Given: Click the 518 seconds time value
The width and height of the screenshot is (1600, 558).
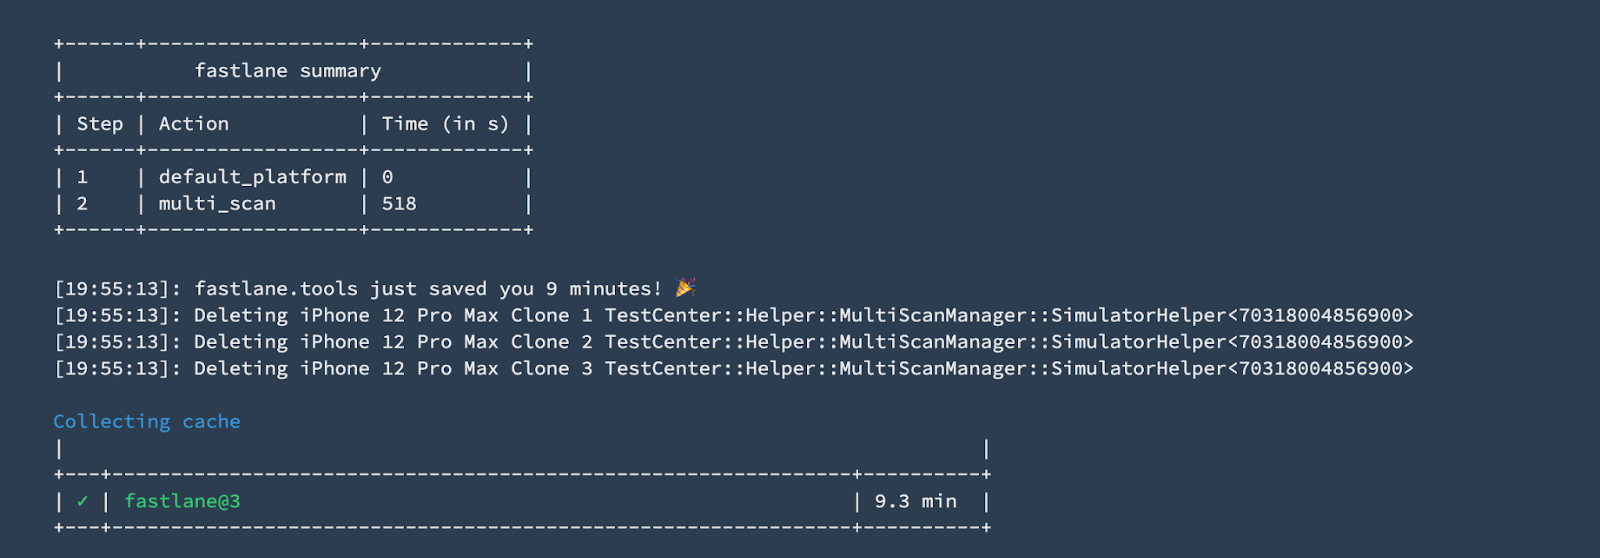Looking at the screenshot, I should point(399,204).
